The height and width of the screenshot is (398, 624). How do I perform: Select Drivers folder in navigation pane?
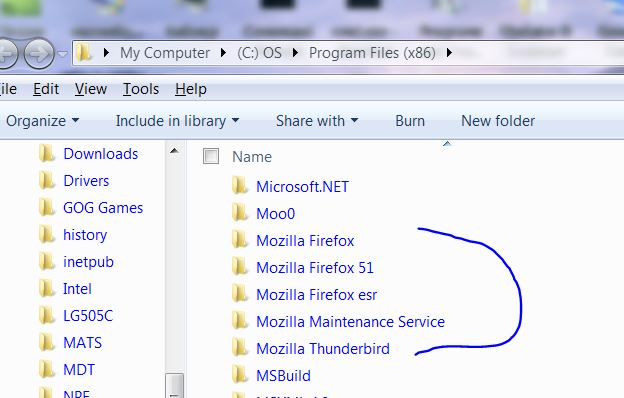(x=86, y=181)
